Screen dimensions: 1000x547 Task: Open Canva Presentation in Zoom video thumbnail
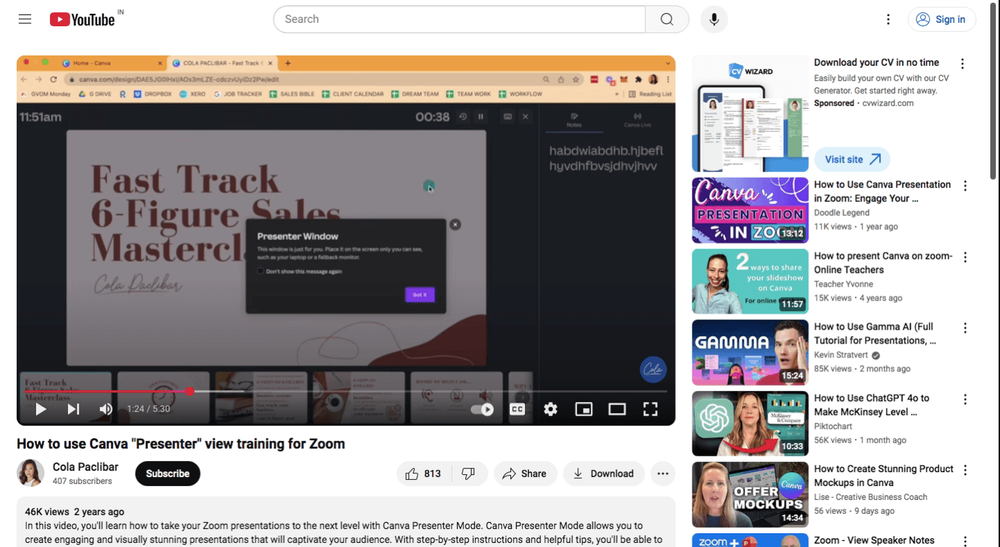(750, 210)
